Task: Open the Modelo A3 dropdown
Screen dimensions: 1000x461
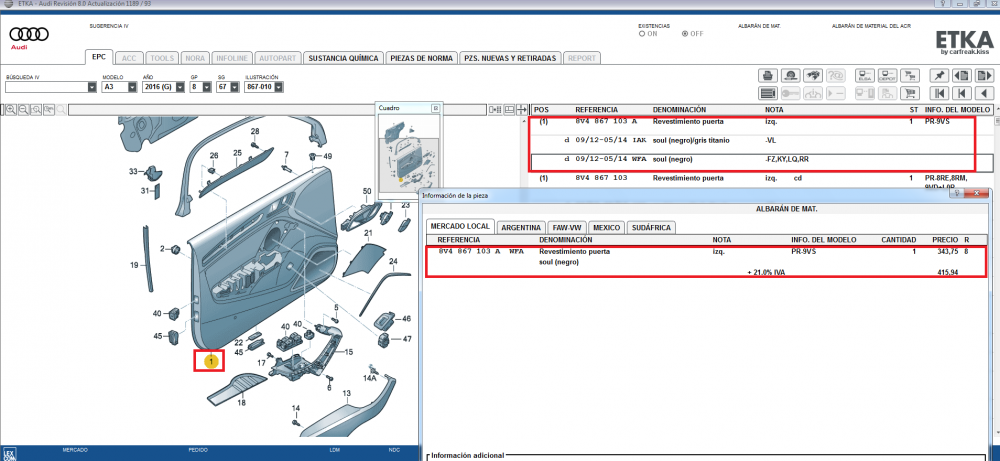Action: pos(119,87)
